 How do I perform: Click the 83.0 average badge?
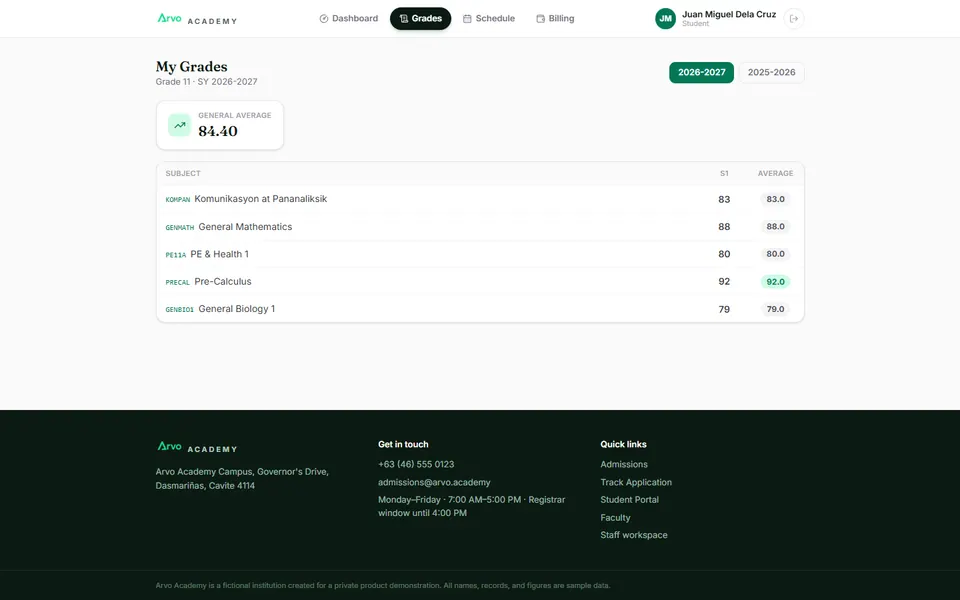click(x=775, y=199)
